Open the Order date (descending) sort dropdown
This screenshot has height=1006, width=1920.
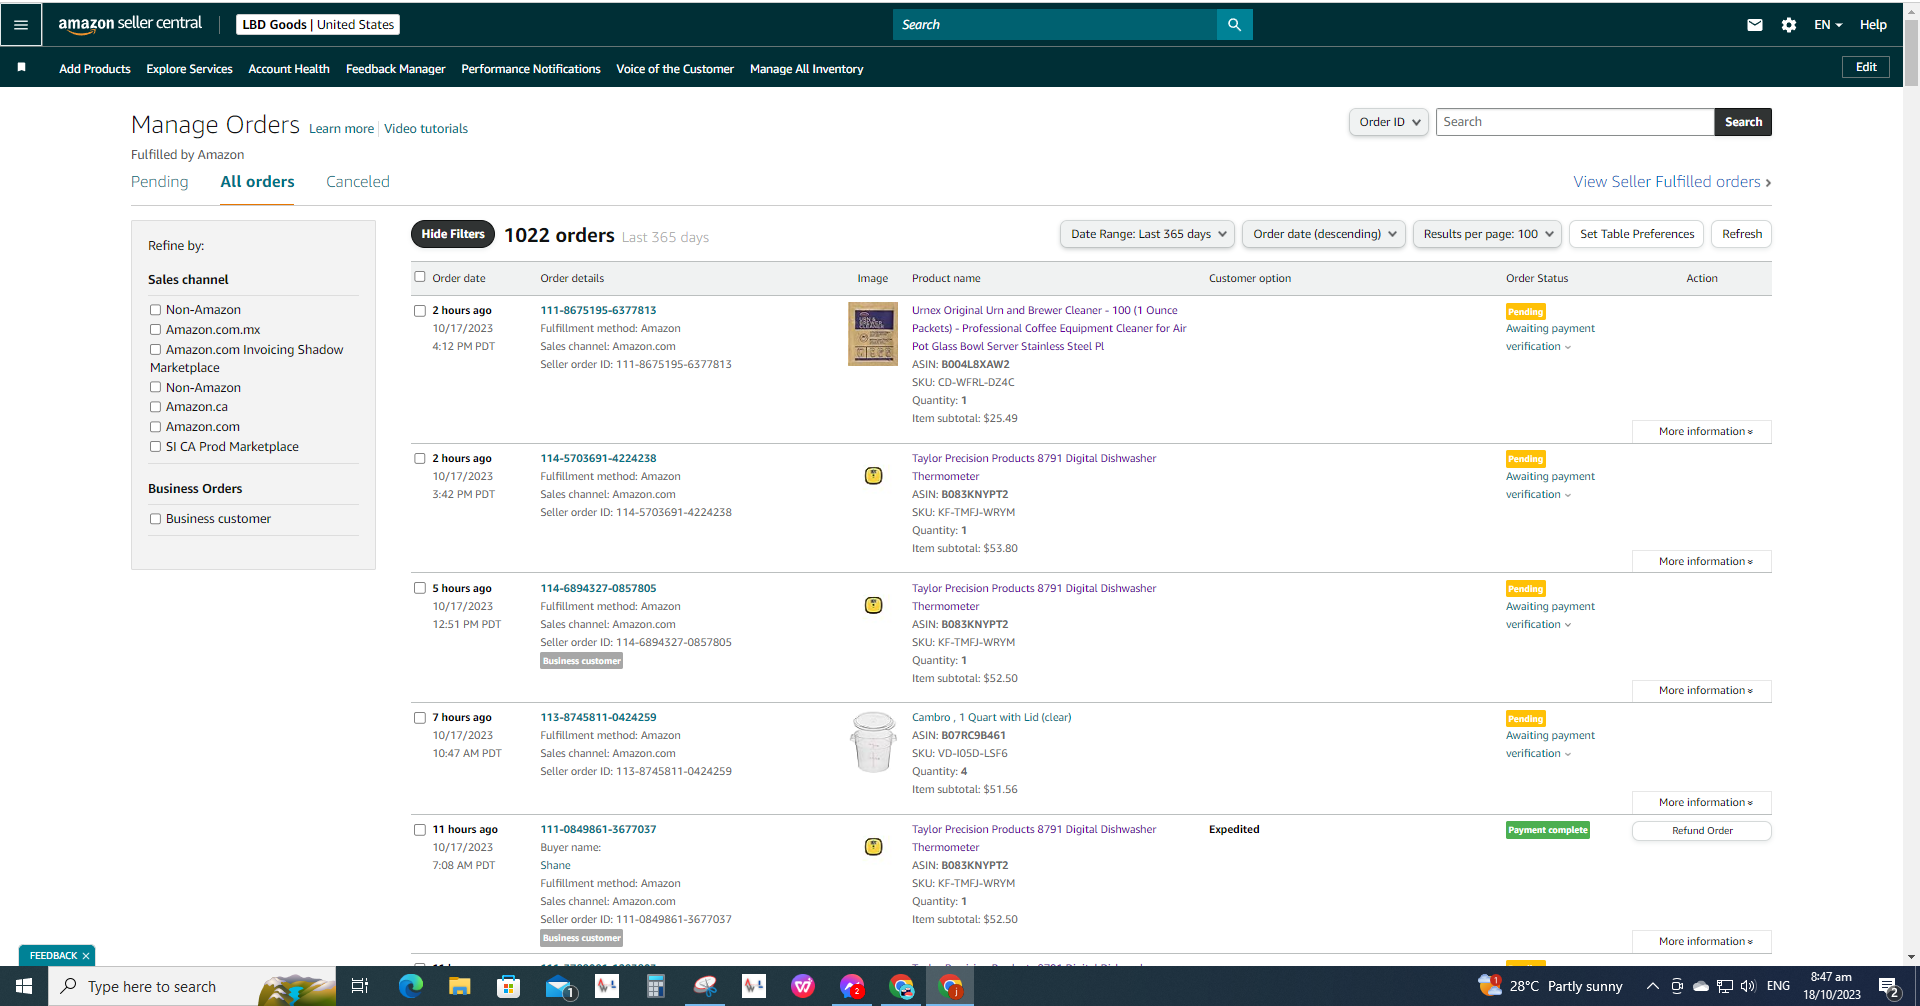1324,234
